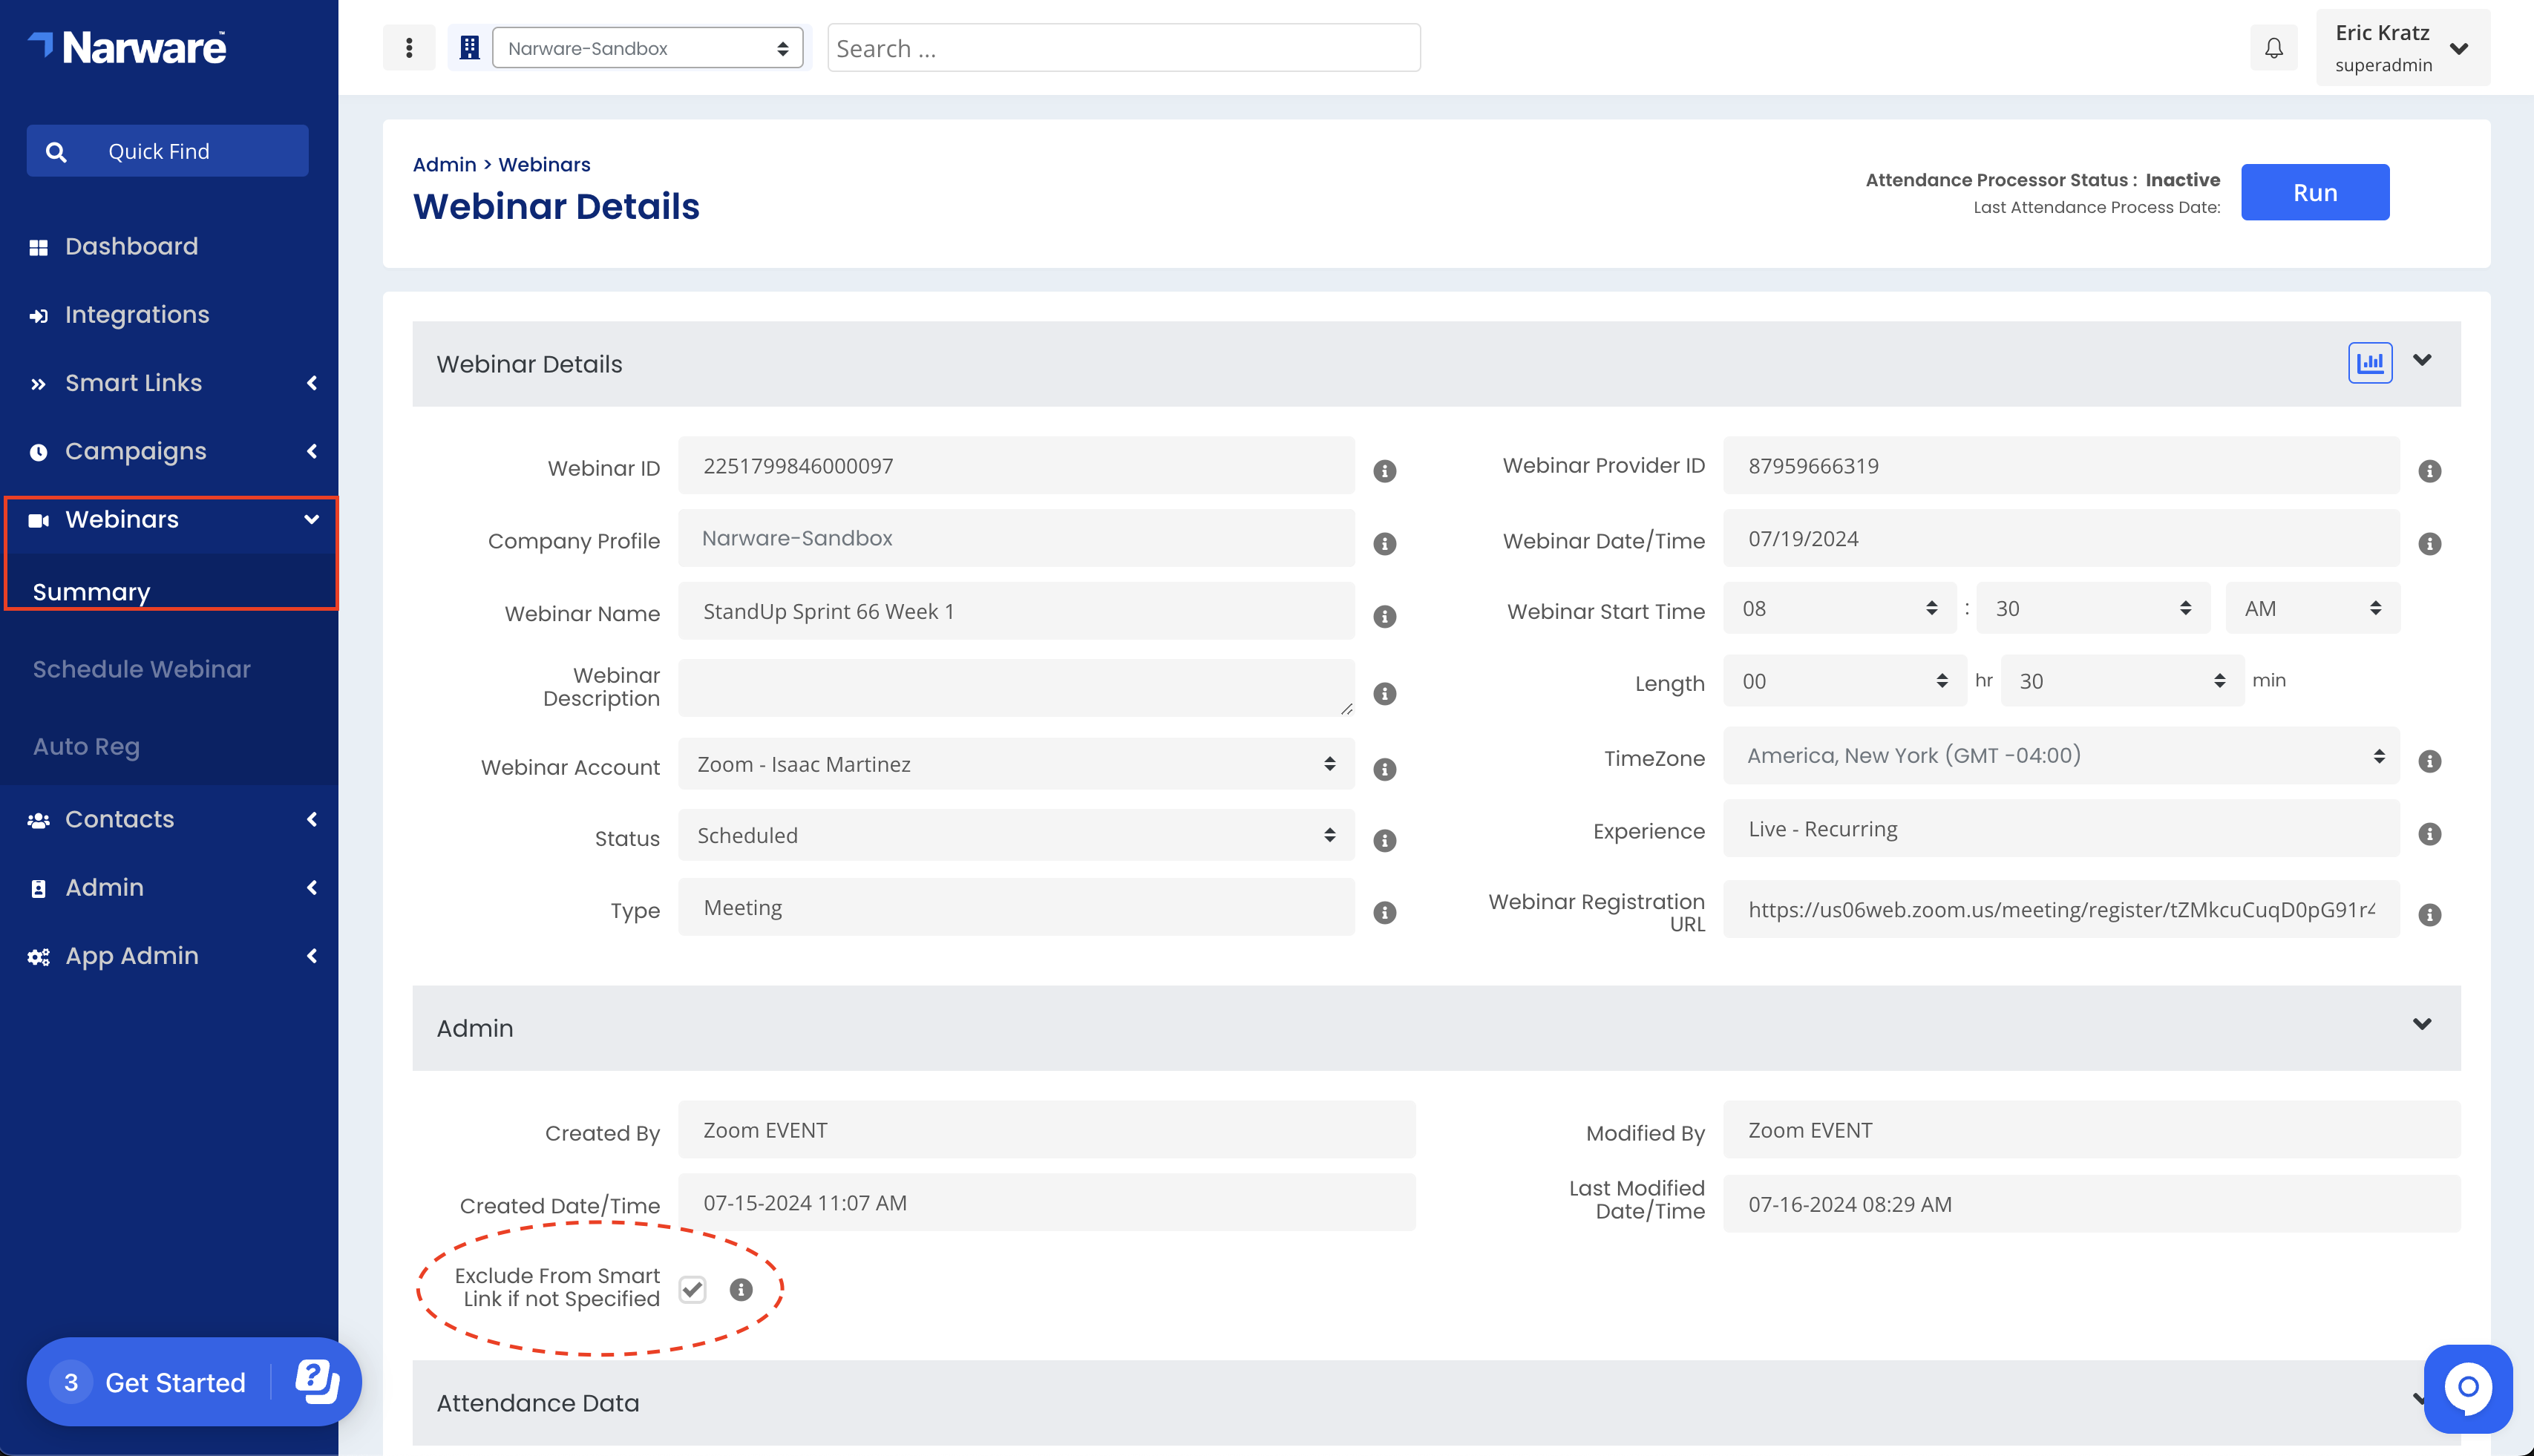Go to Webinars breadcrumb link
This screenshot has width=2534, height=1456.
pos(544,164)
